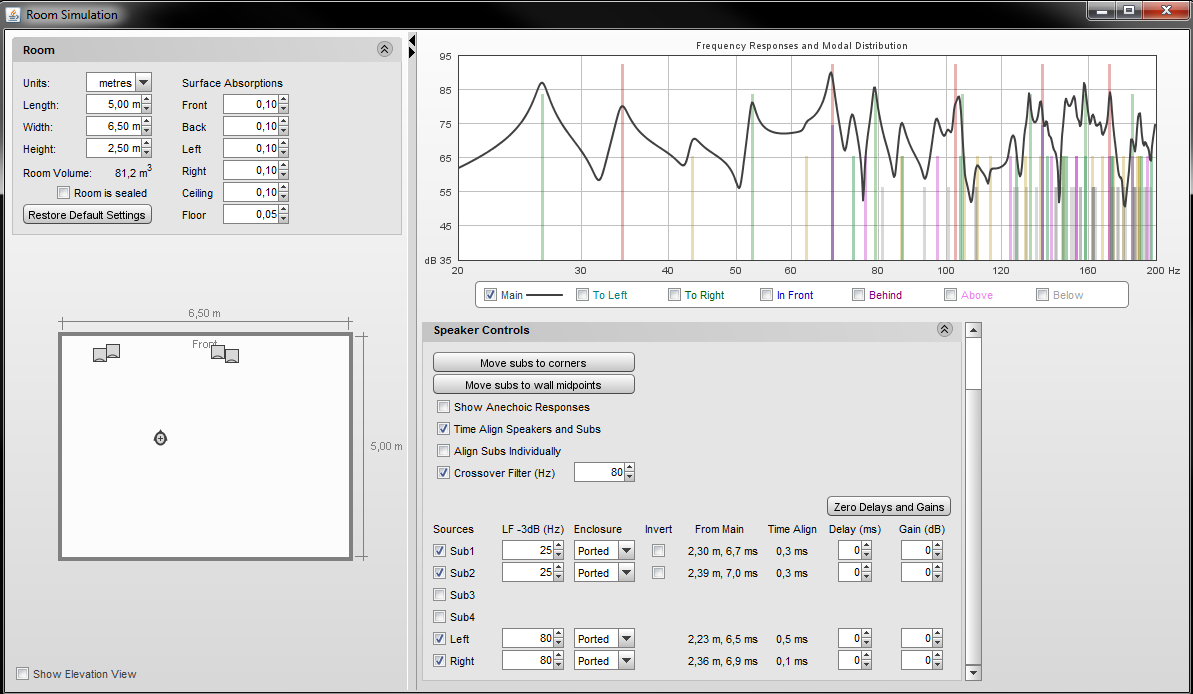The image size is (1193, 694).
Task: Click the right-pointing divider expand arrow
Action: (411, 51)
